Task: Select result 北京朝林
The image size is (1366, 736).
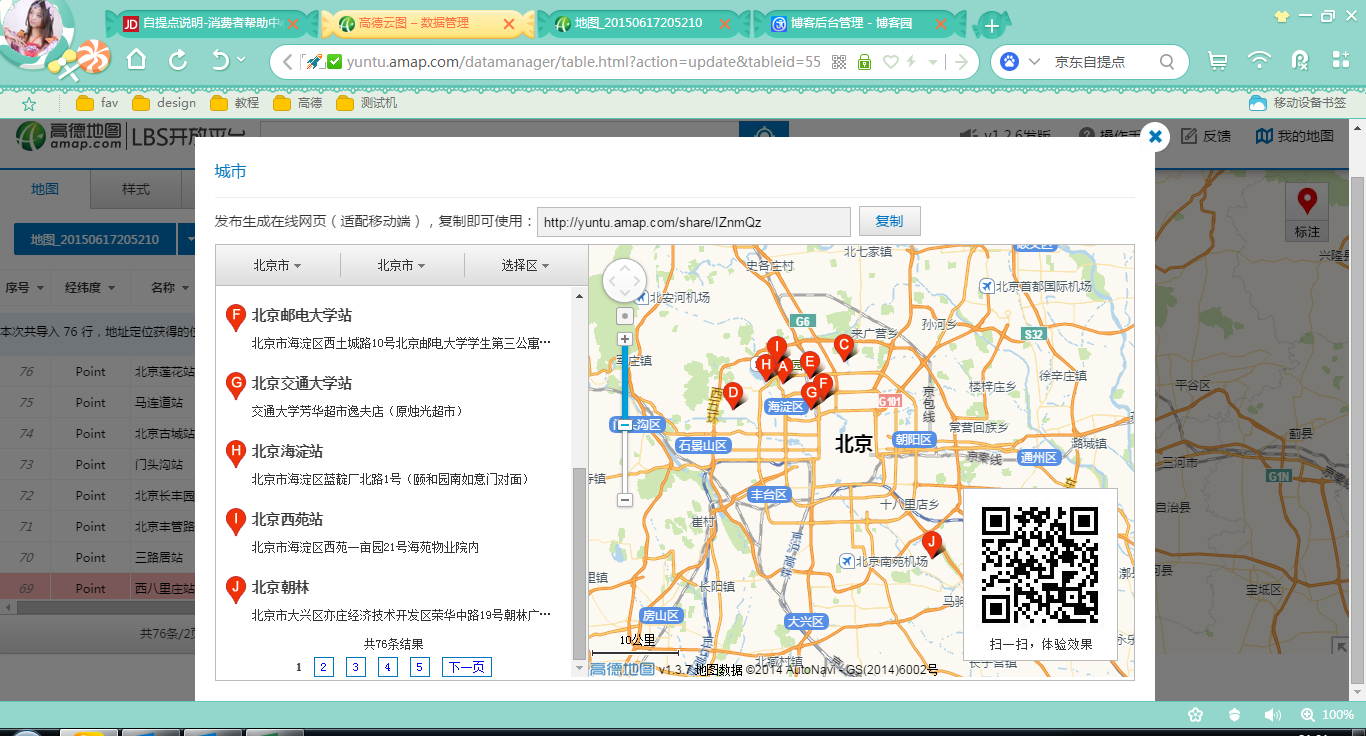Action: (x=280, y=587)
